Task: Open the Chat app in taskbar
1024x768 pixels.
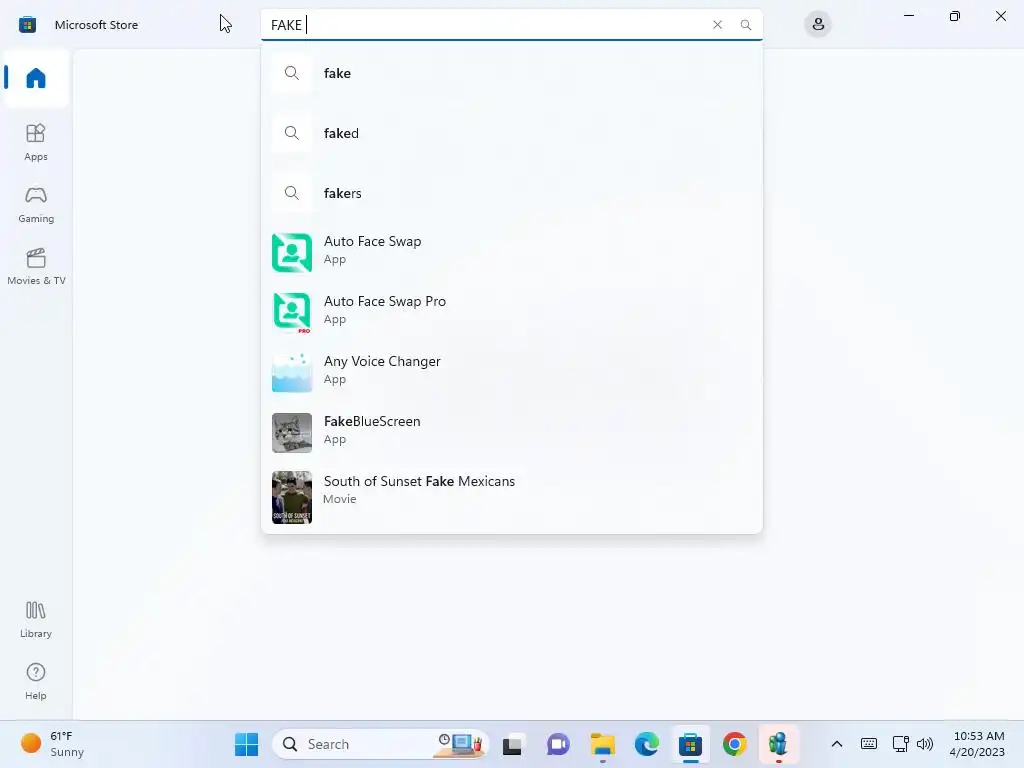Action: coord(558,744)
